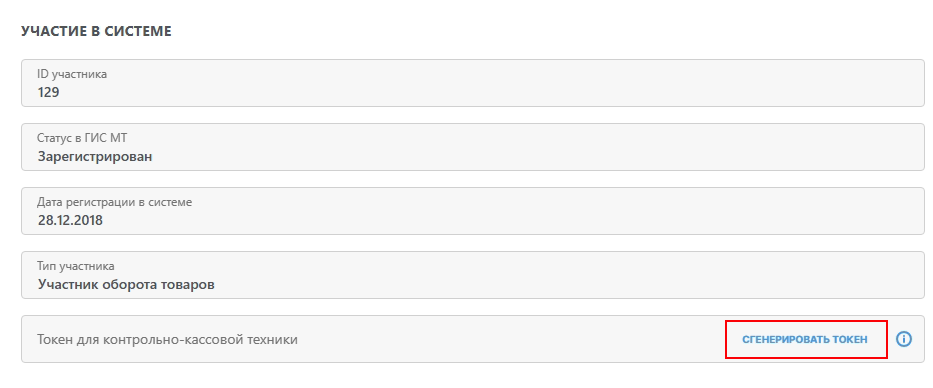Screen dimensions: 933x388
Task: Click the Участник оборота товаров value
Action: click(126, 284)
